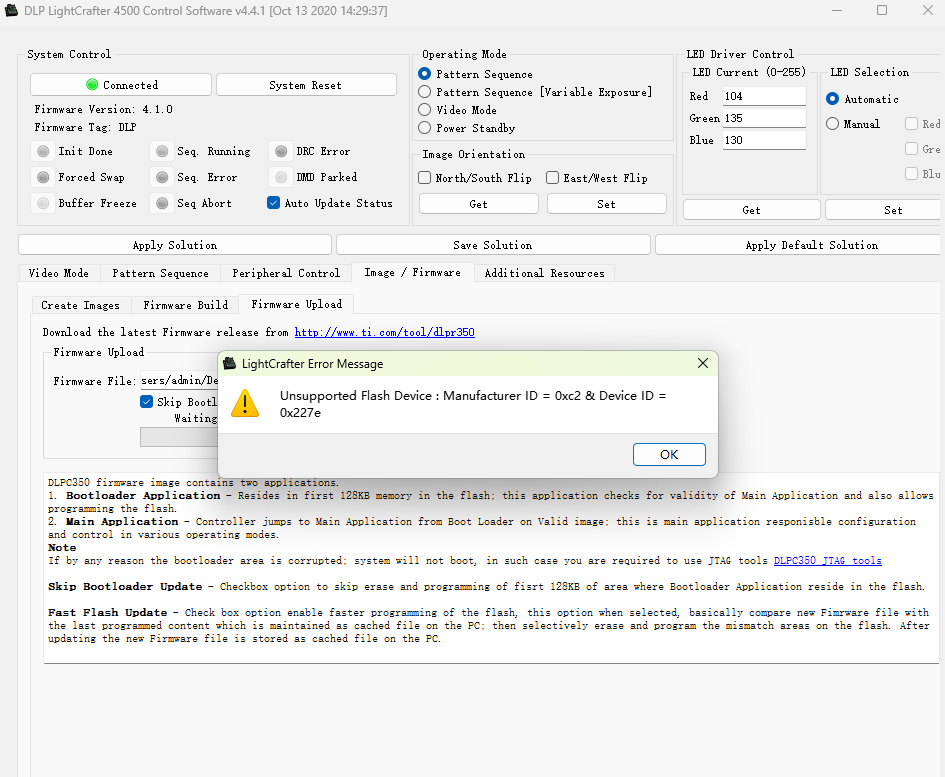Select Manual LED selection
This screenshot has width=945, height=777.
(x=832, y=124)
